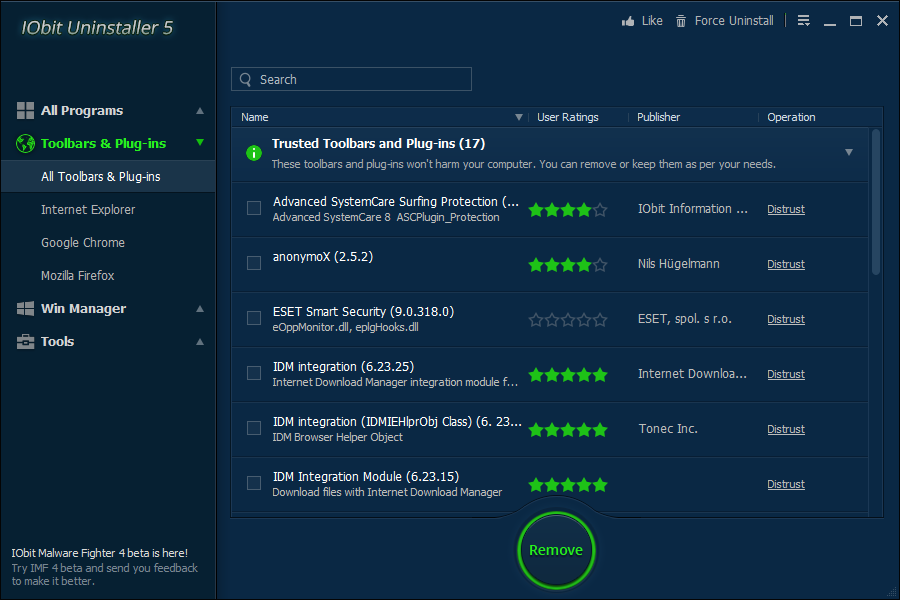Expand the Tools section arrow
900x600 pixels.
click(x=200, y=342)
